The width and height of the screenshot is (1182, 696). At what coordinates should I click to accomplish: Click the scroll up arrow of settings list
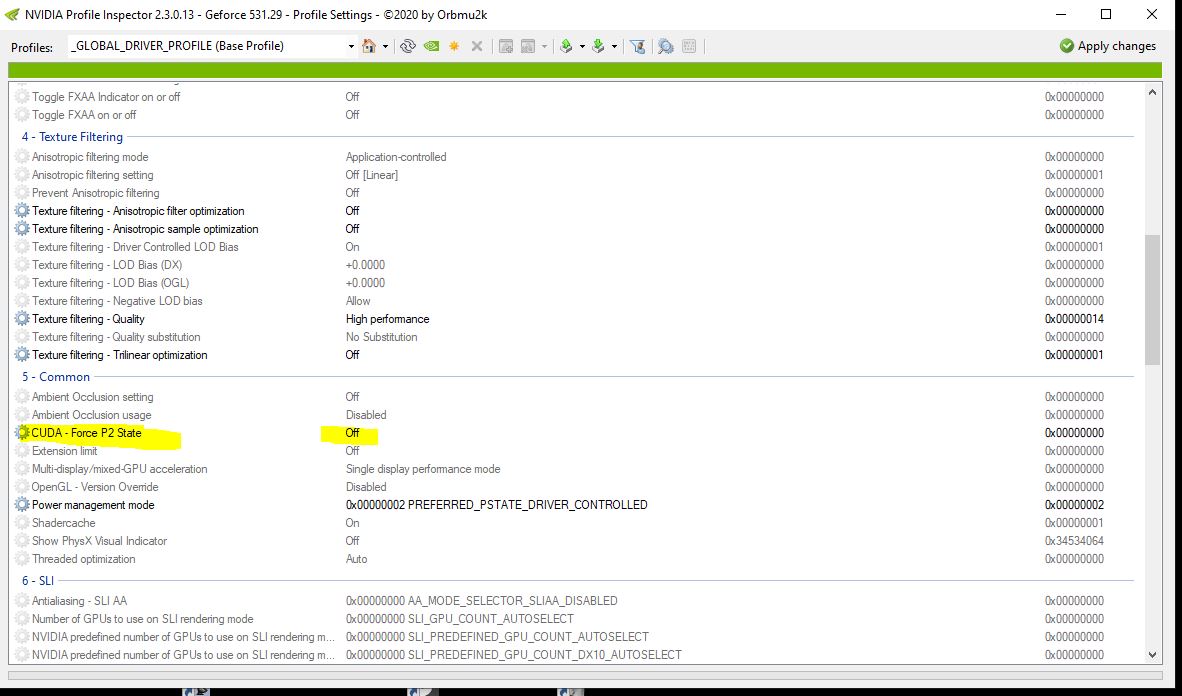[1152, 93]
